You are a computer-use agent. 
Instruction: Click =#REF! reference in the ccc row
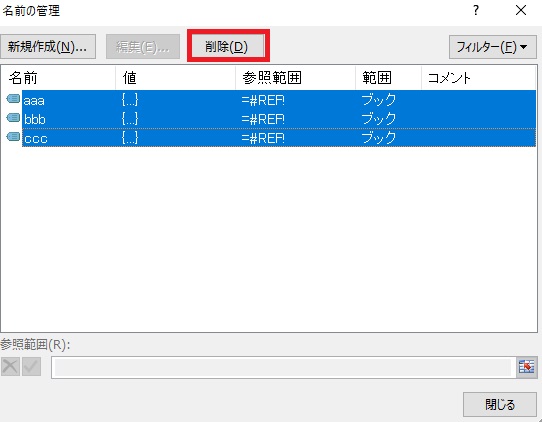click(x=263, y=138)
